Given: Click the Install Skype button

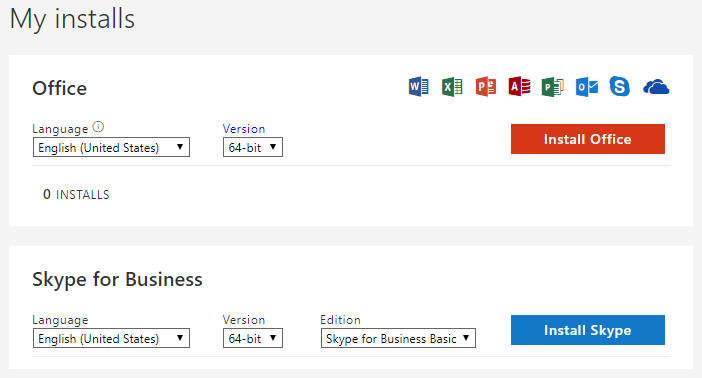Looking at the screenshot, I should tap(588, 330).
